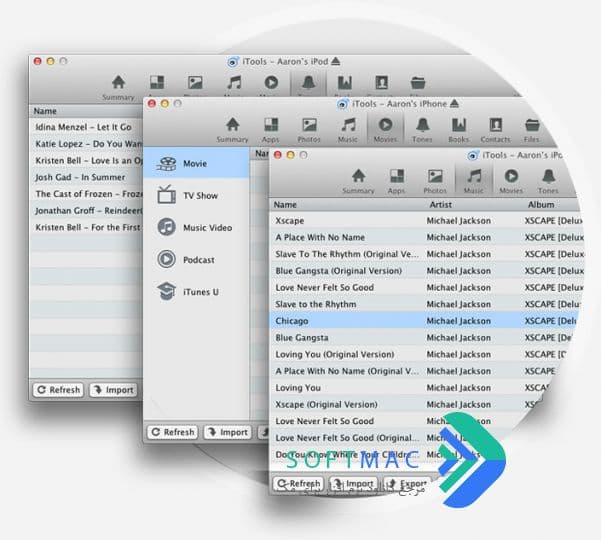Screen dimensions: 601x540
Task: Open Contacts in the iPhone window toolbar
Action: tap(496, 130)
